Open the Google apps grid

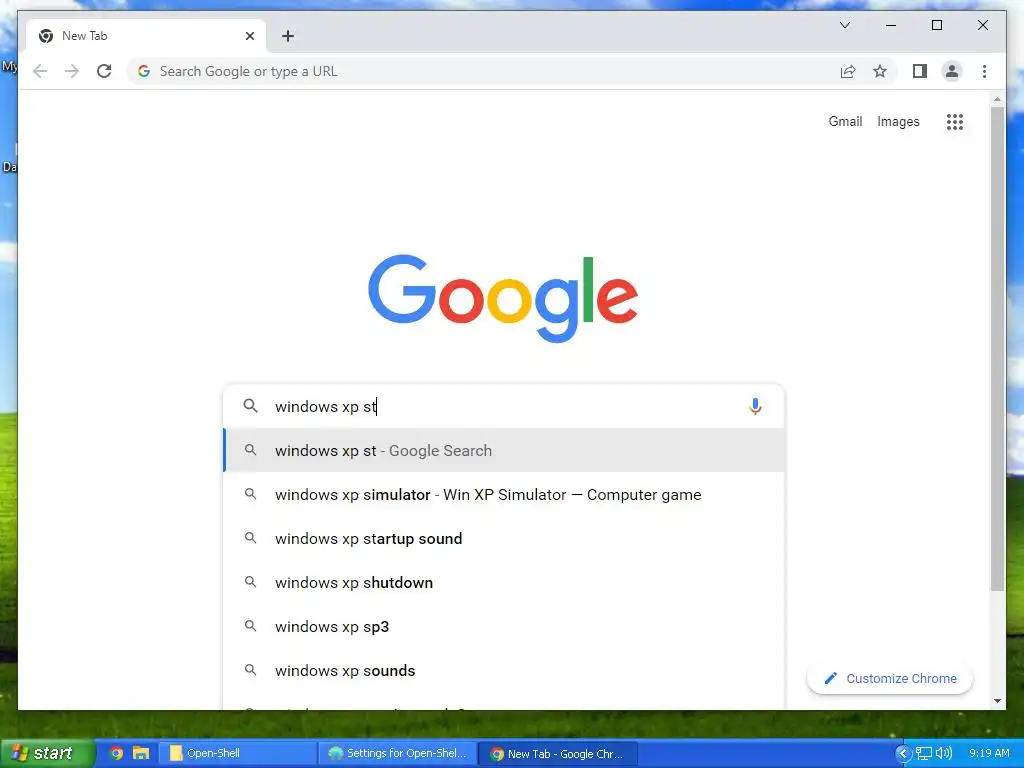coord(955,121)
